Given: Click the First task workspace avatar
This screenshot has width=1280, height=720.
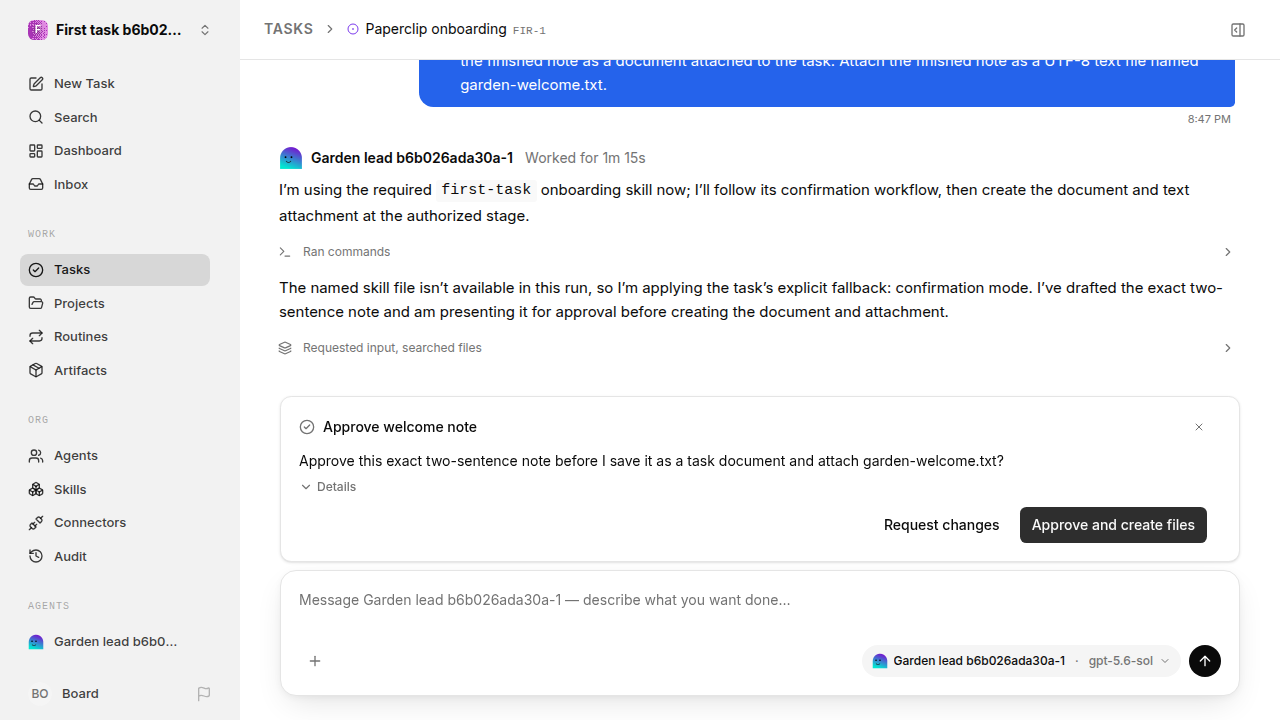Looking at the screenshot, I should pyautogui.click(x=38, y=30).
